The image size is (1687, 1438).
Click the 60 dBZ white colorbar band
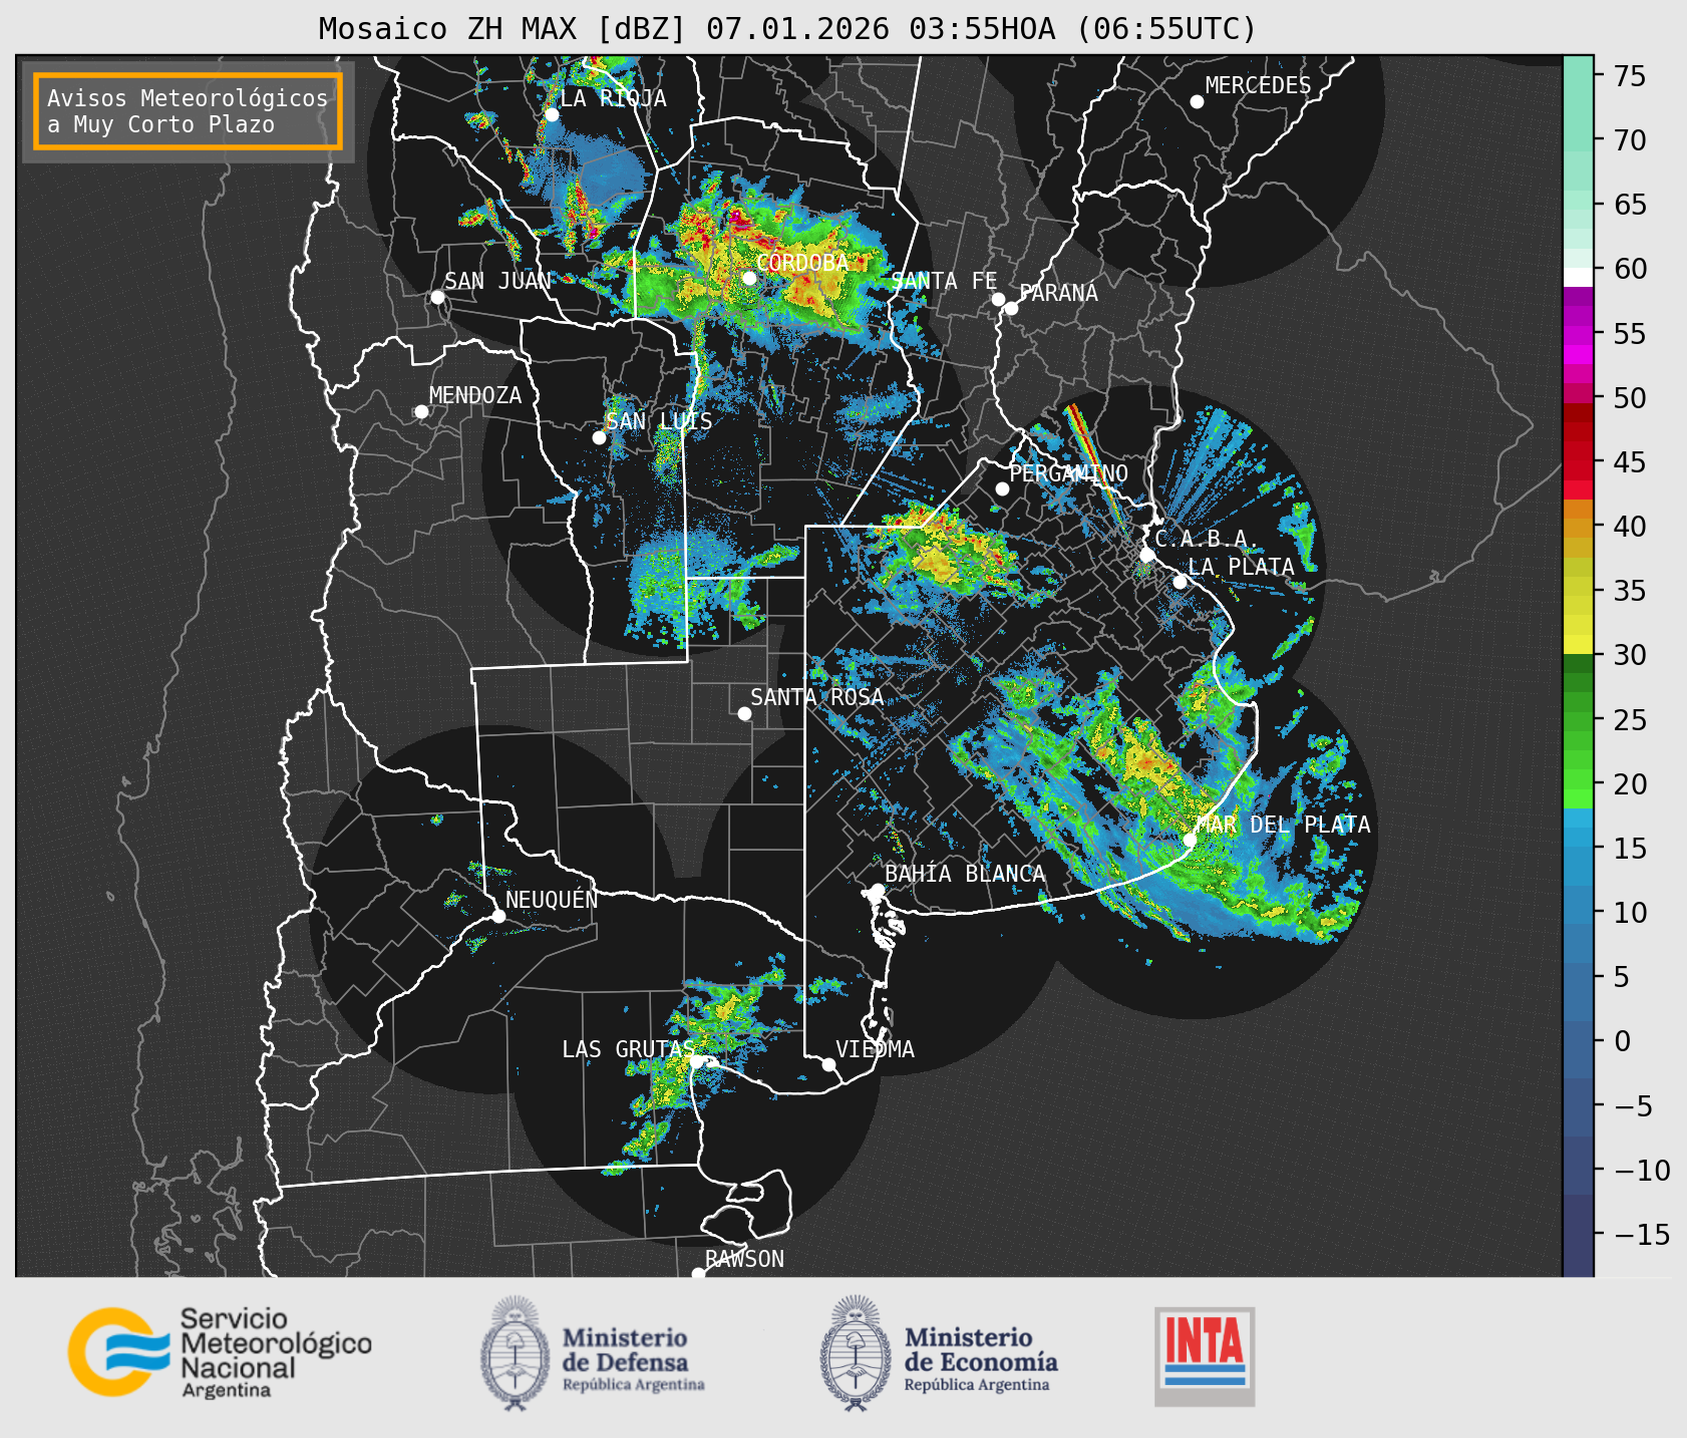[x=1578, y=277]
